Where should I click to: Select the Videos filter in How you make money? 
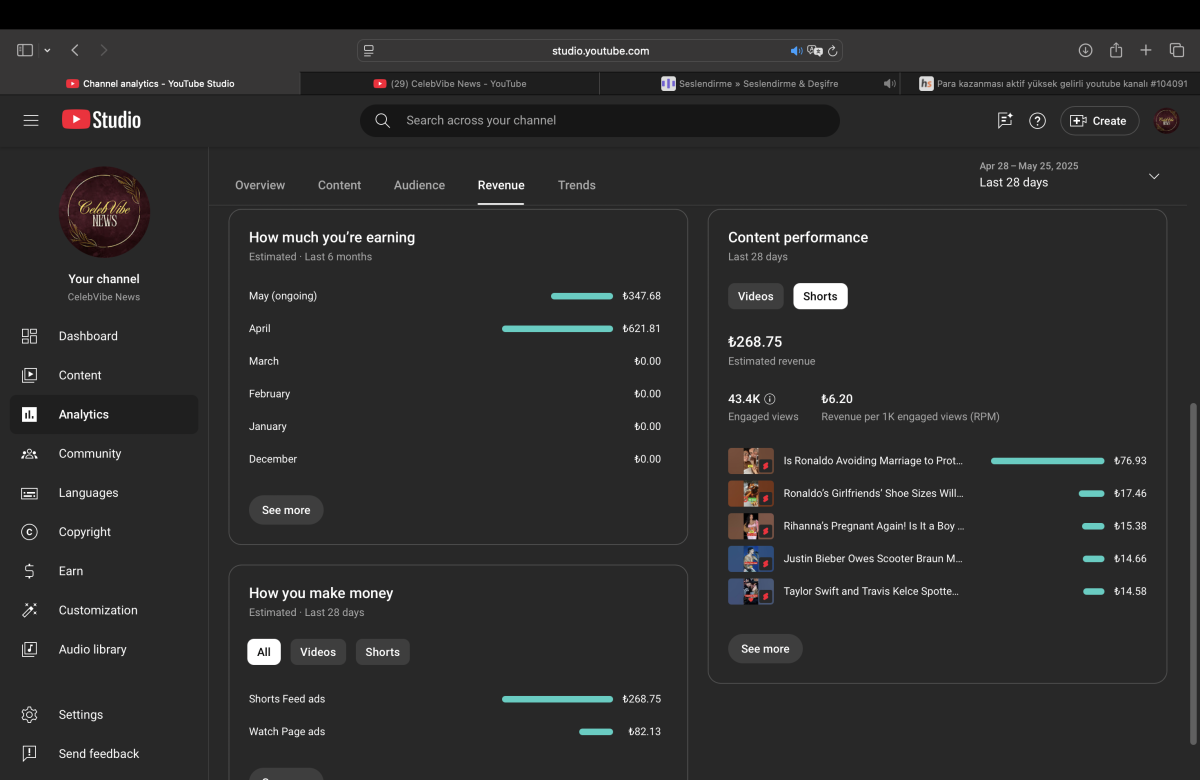pos(318,652)
